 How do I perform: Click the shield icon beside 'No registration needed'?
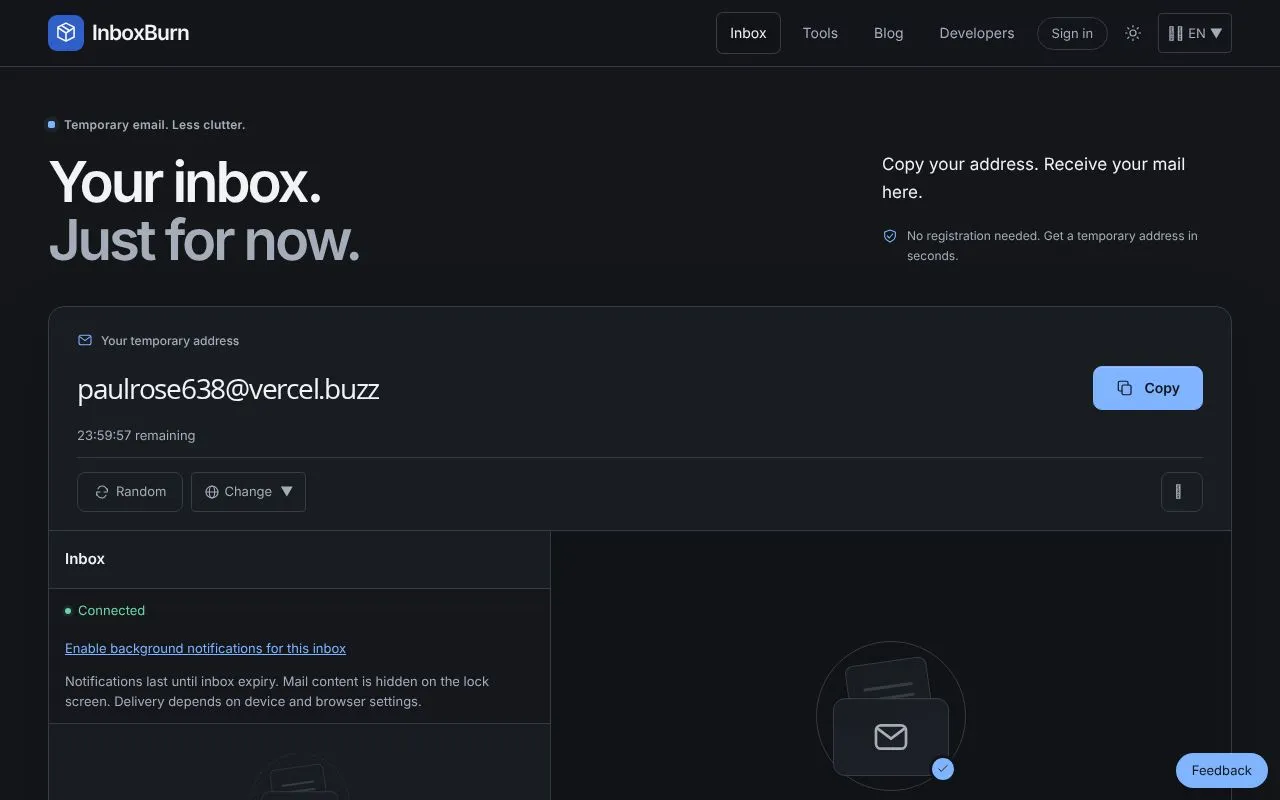click(x=890, y=236)
